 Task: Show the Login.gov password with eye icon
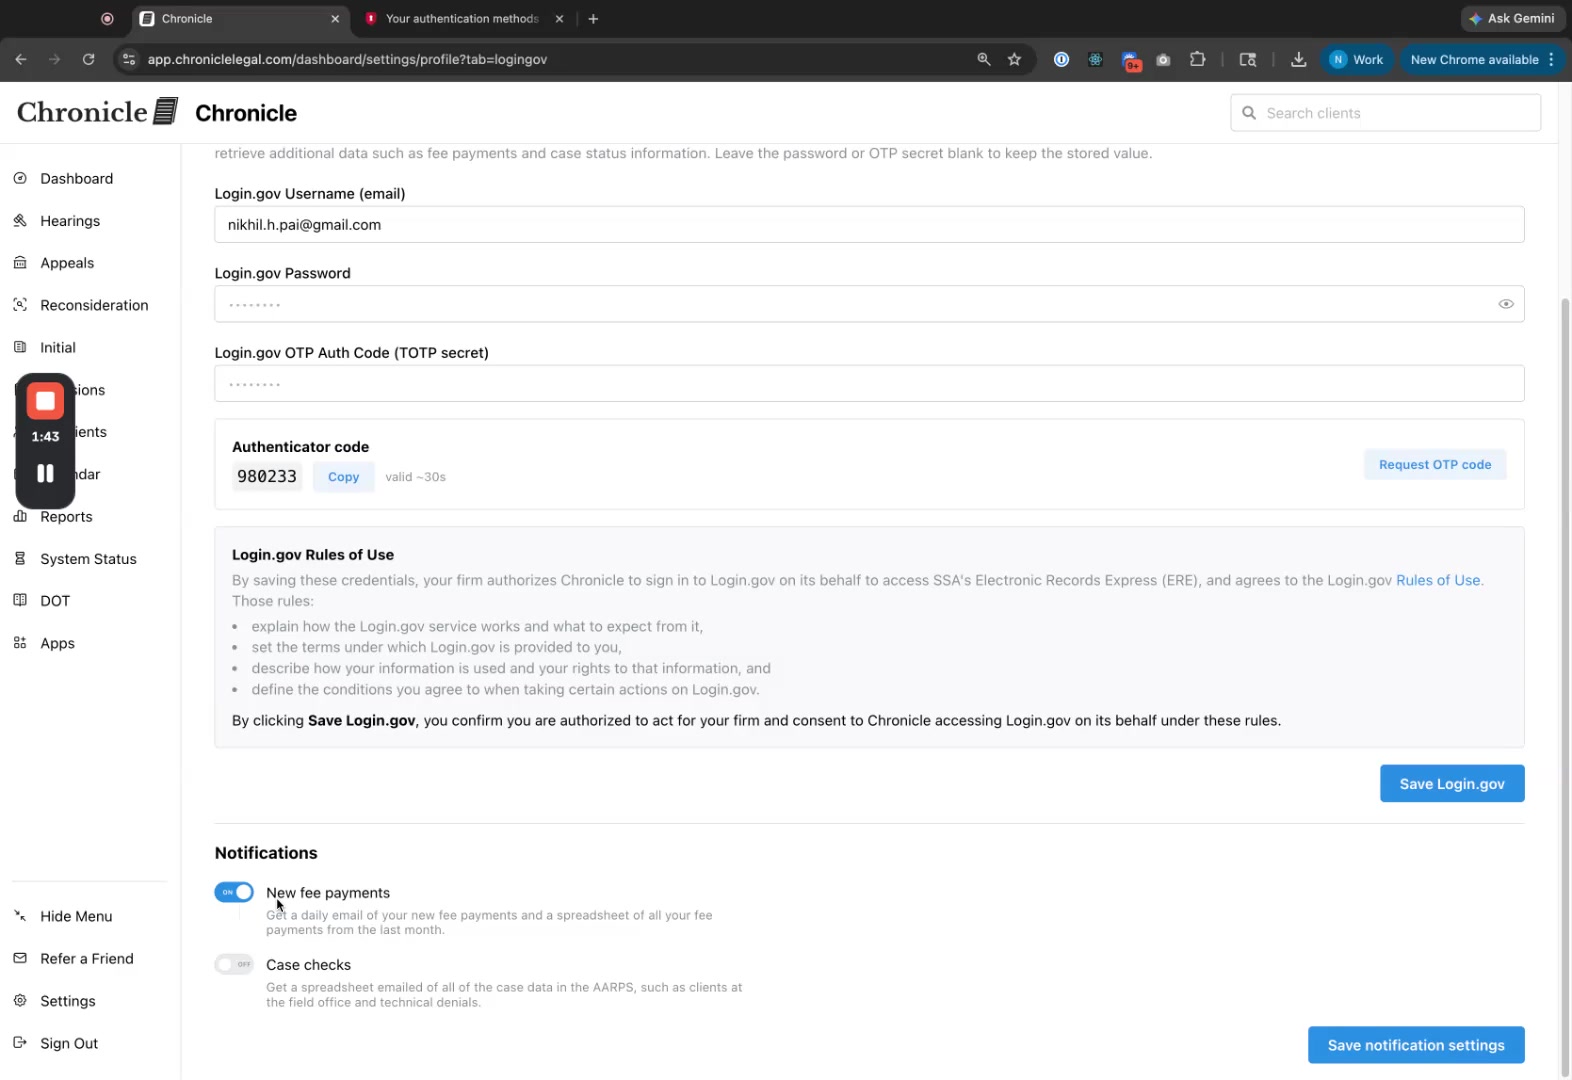click(1505, 304)
